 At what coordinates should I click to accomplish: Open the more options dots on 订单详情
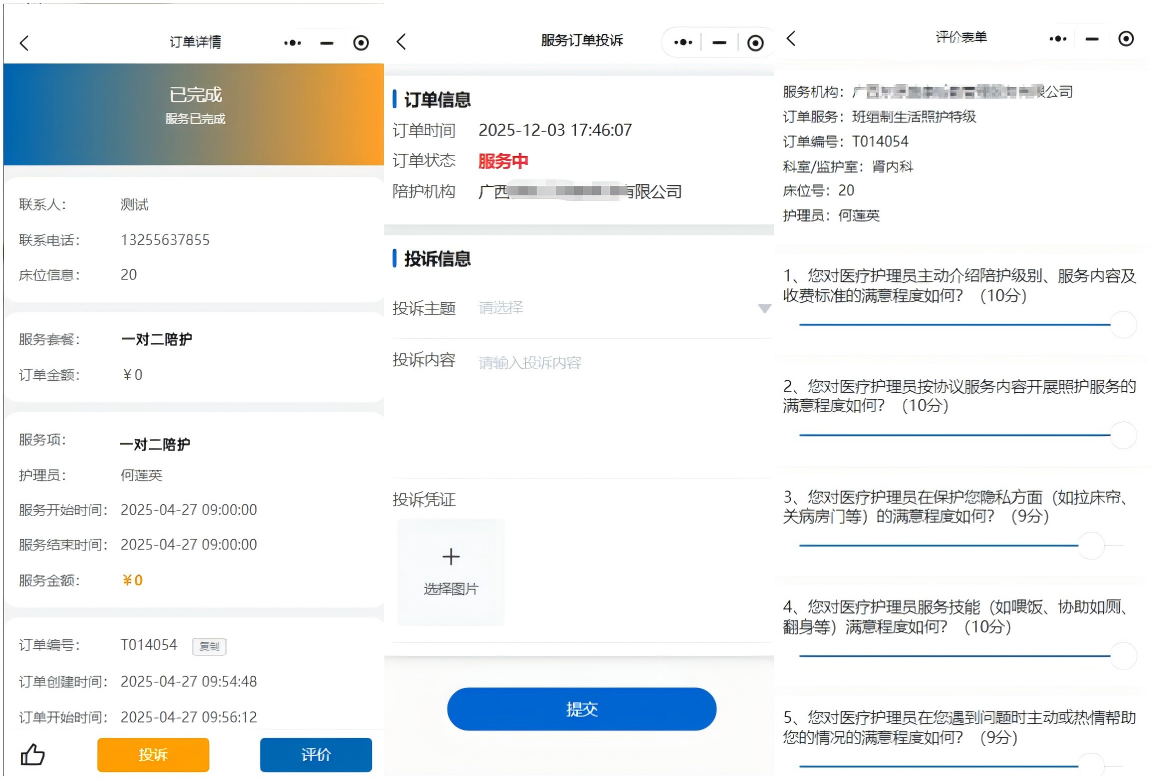292,43
